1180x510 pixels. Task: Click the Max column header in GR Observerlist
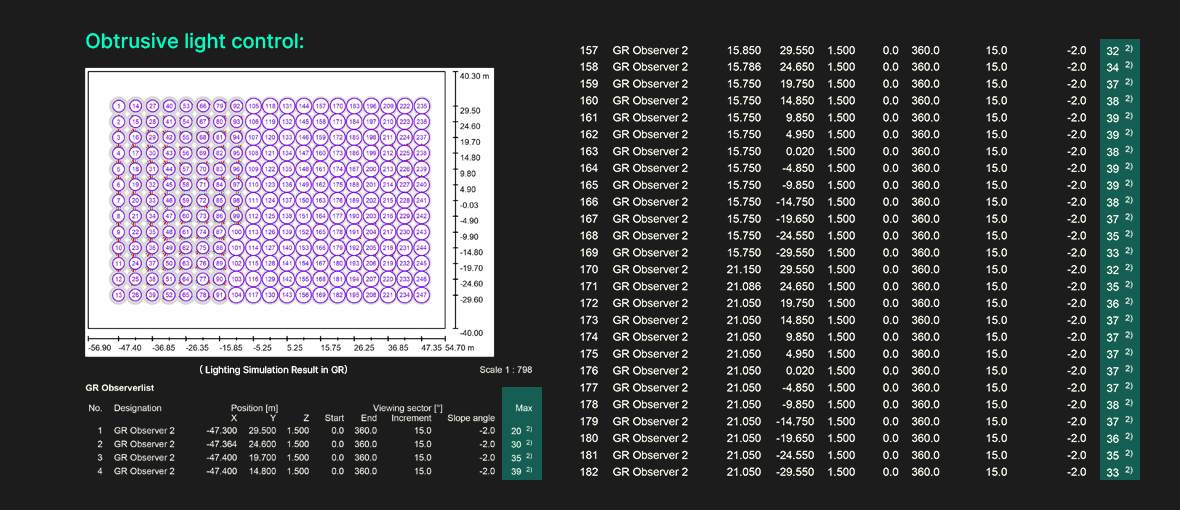[523, 408]
